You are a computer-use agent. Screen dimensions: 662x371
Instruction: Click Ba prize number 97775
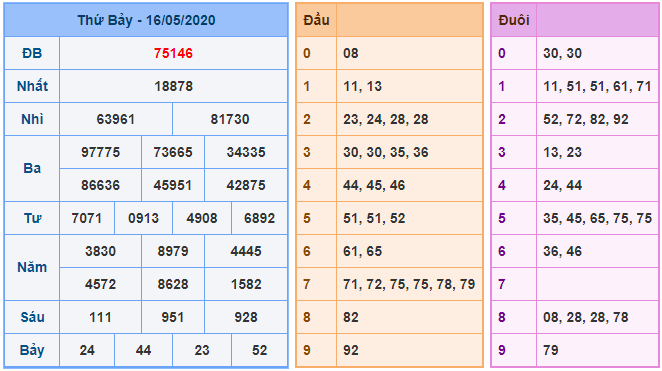click(100, 152)
